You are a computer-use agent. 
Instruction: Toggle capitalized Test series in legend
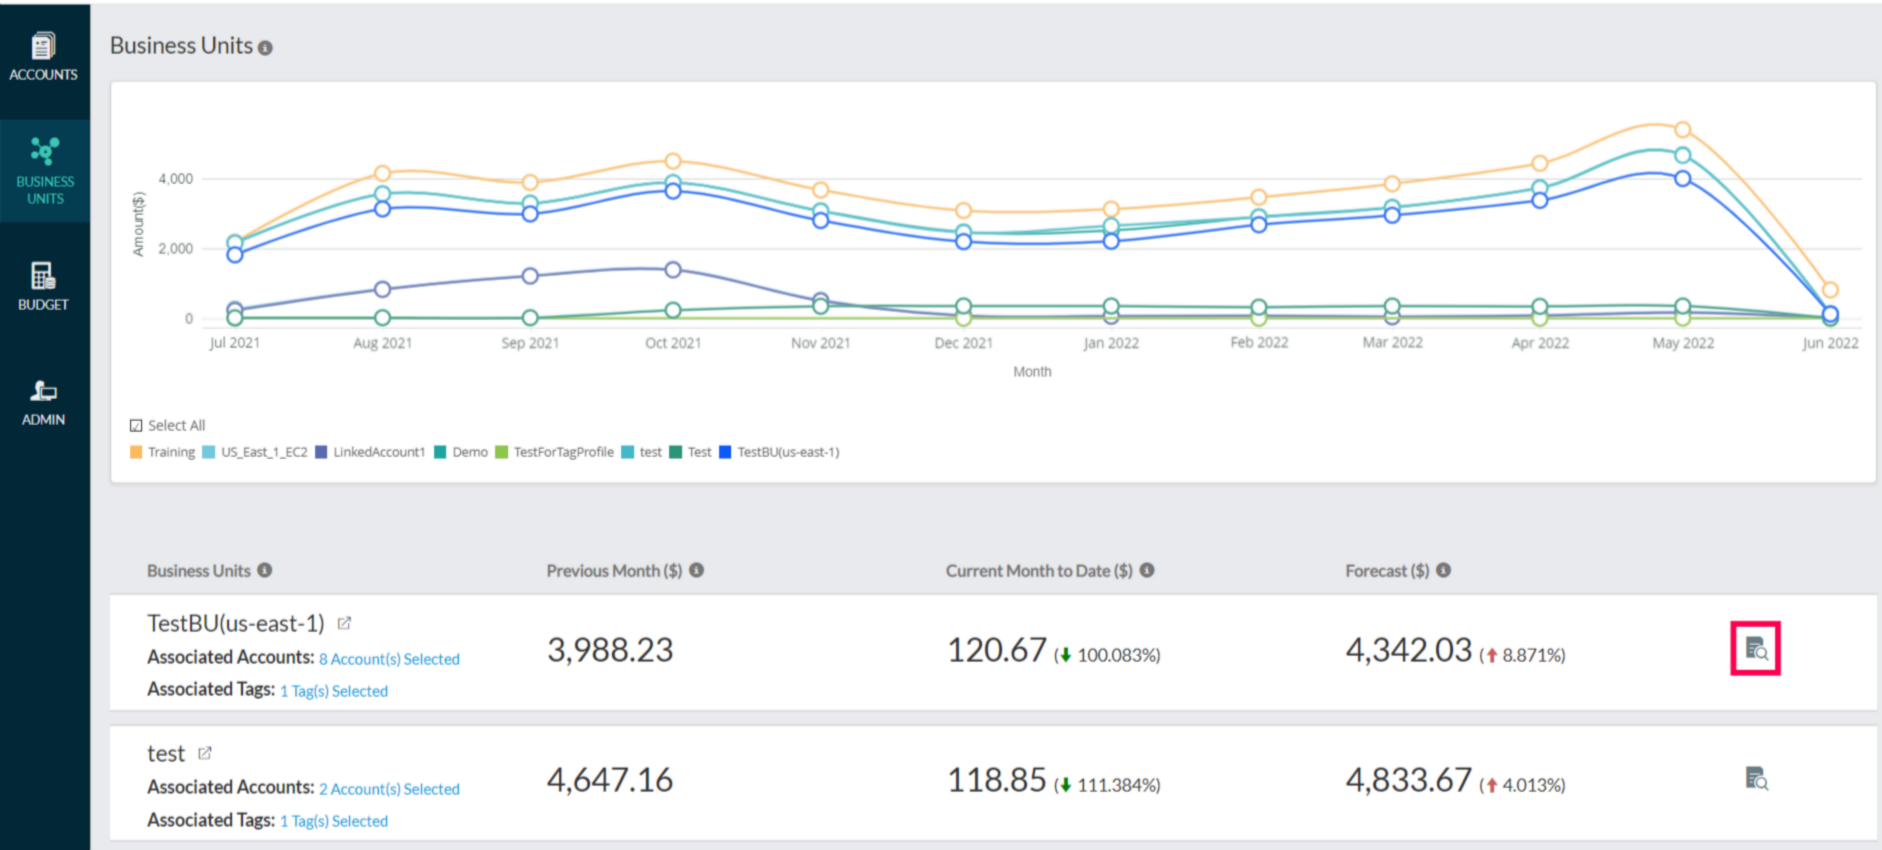click(691, 452)
